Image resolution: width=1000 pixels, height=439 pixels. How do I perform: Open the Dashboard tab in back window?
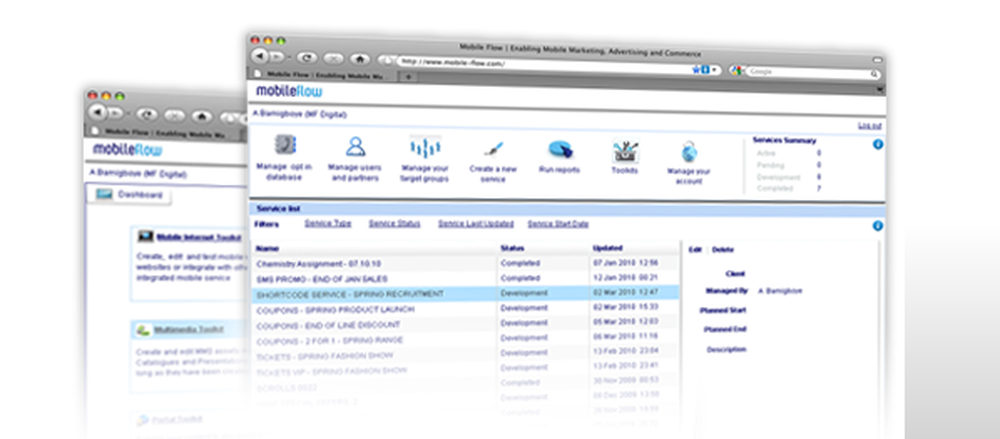coord(129,195)
